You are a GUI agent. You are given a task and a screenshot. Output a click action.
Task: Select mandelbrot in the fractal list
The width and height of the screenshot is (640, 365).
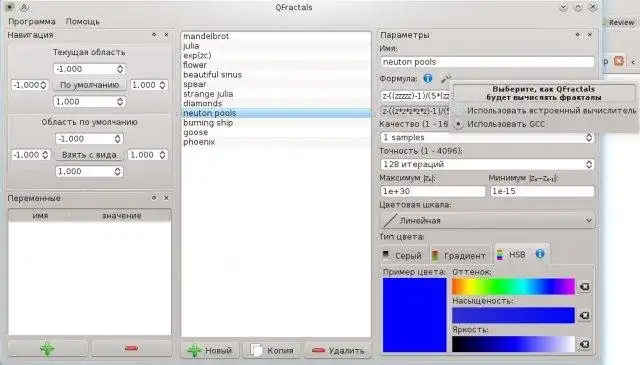pos(276,36)
